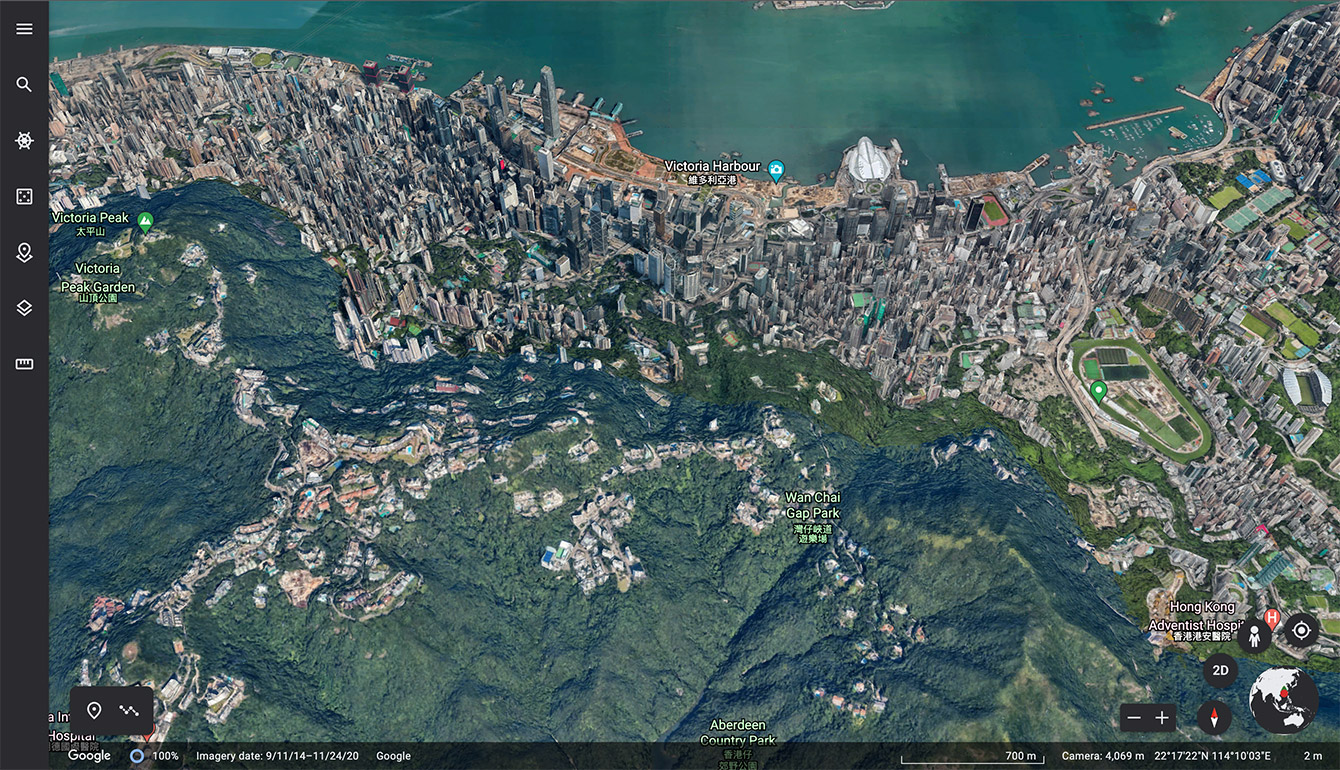Click Hong Kong Adventist Hospital label
The width and height of the screenshot is (1340, 770).
point(1196,621)
